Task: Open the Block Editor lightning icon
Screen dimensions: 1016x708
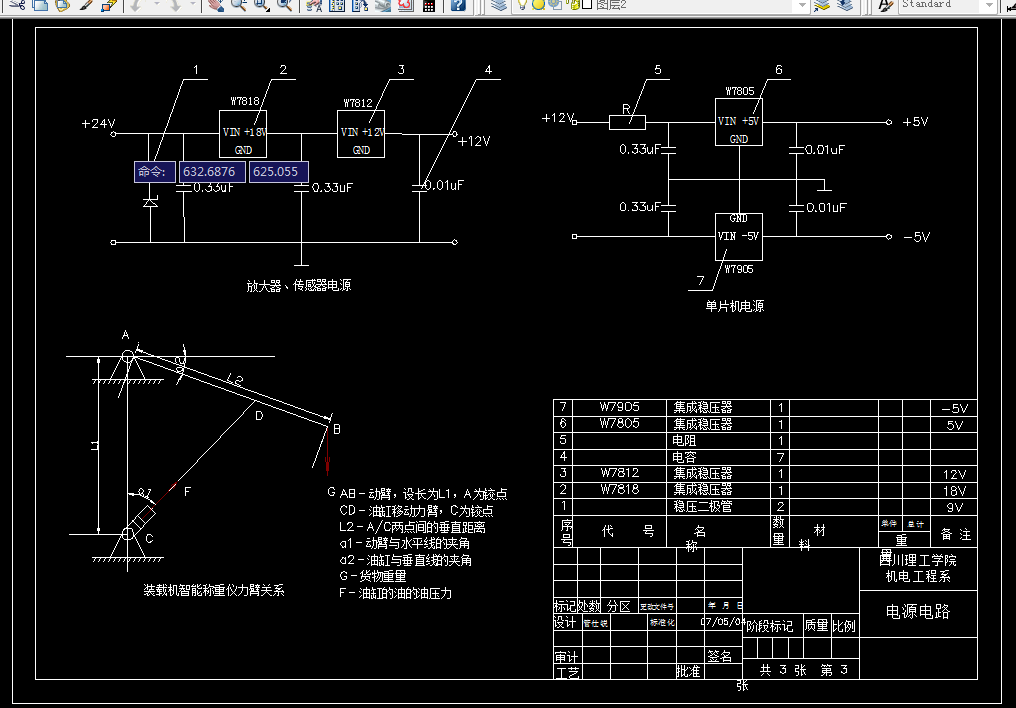Action: point(108,5)
